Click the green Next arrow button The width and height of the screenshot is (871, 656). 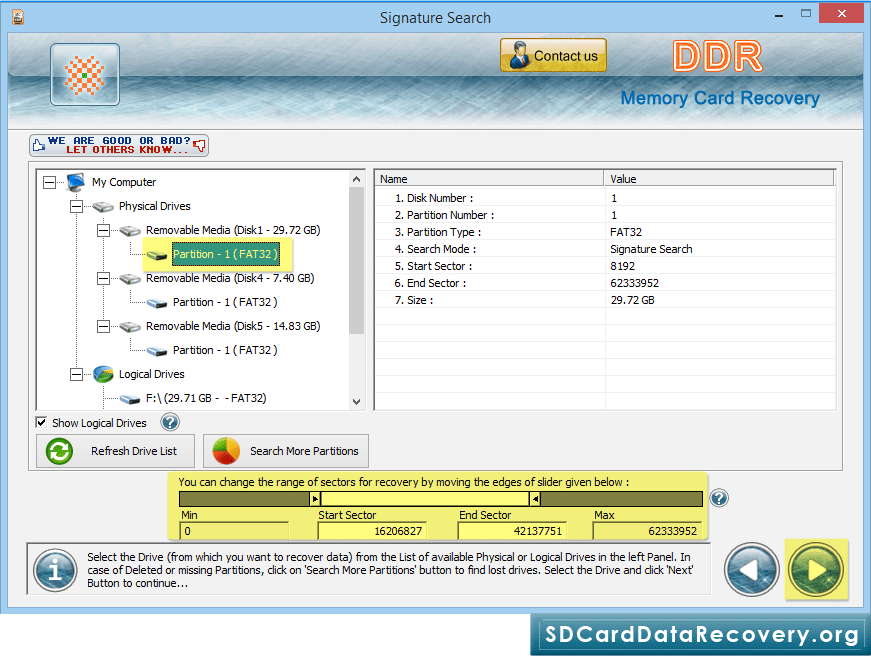(x=816, y=570)
